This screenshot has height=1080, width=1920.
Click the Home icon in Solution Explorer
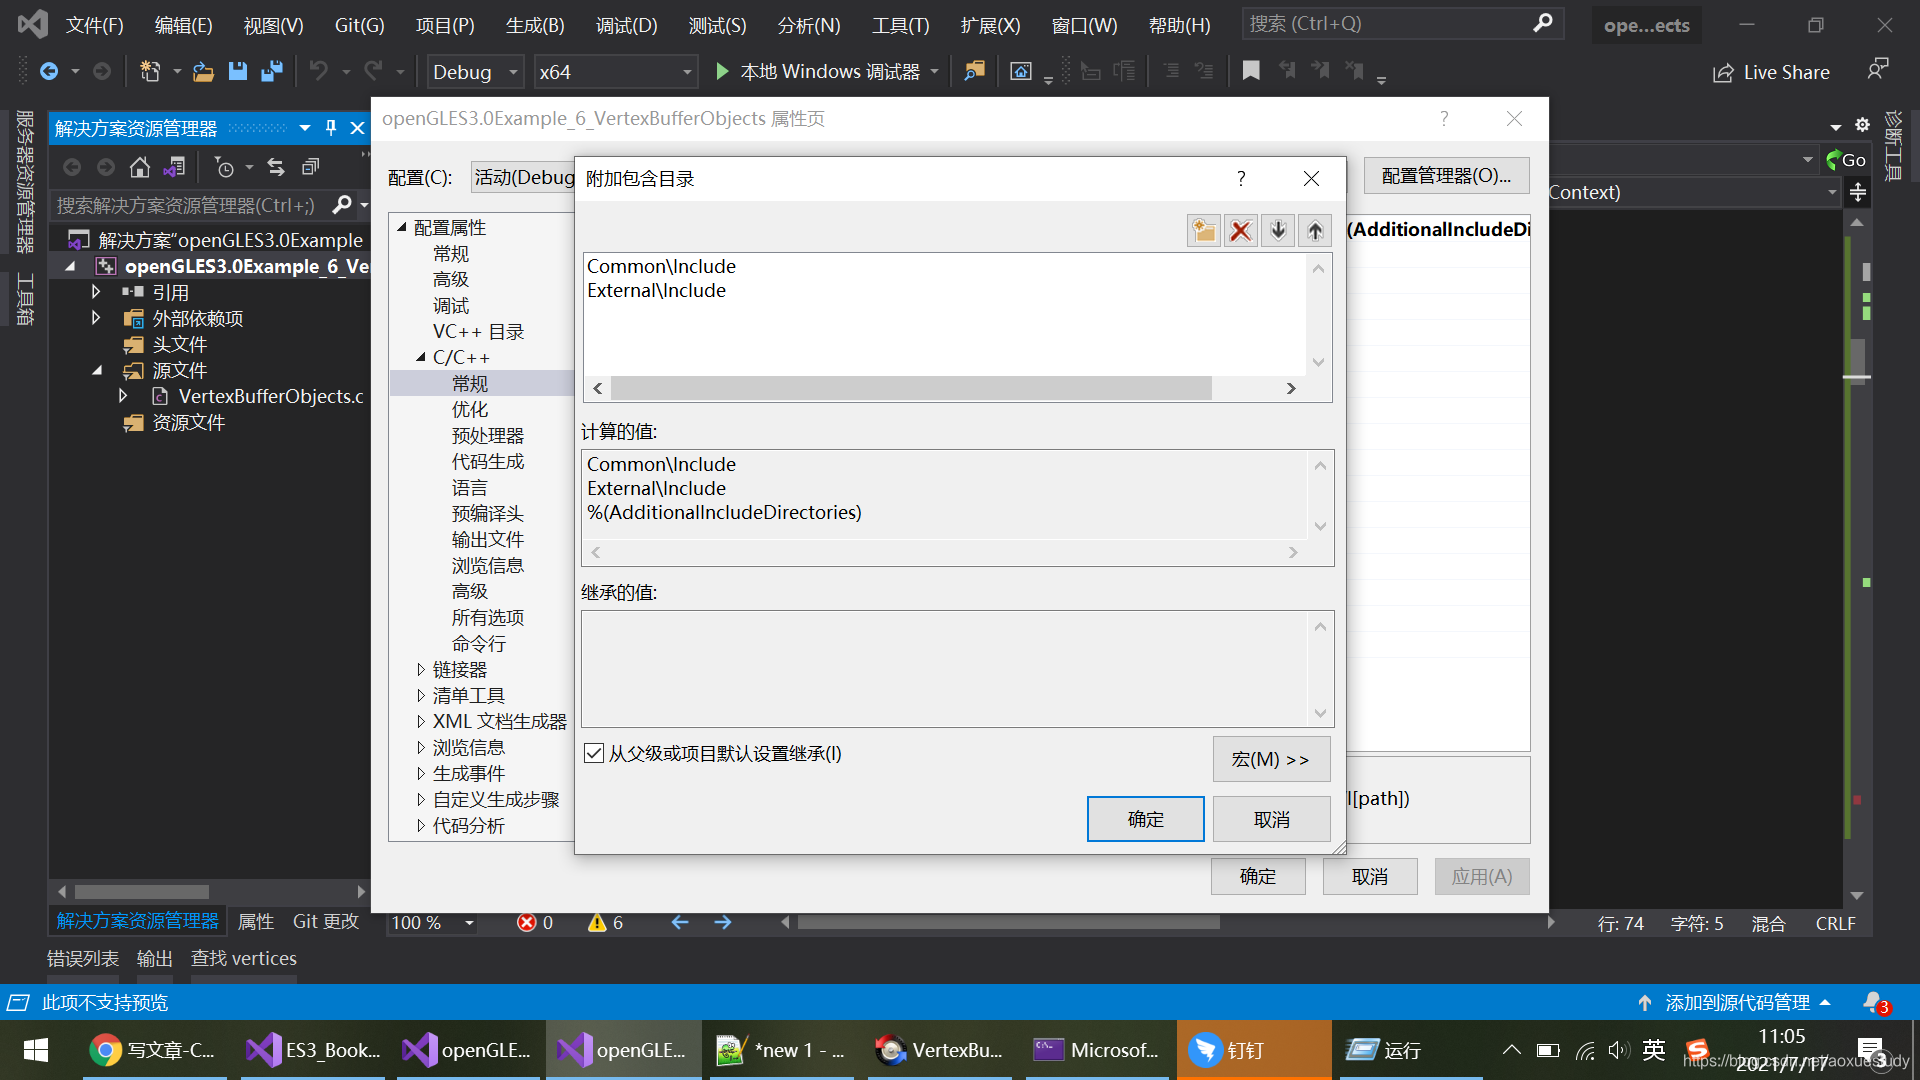click(x=140, y=167)
